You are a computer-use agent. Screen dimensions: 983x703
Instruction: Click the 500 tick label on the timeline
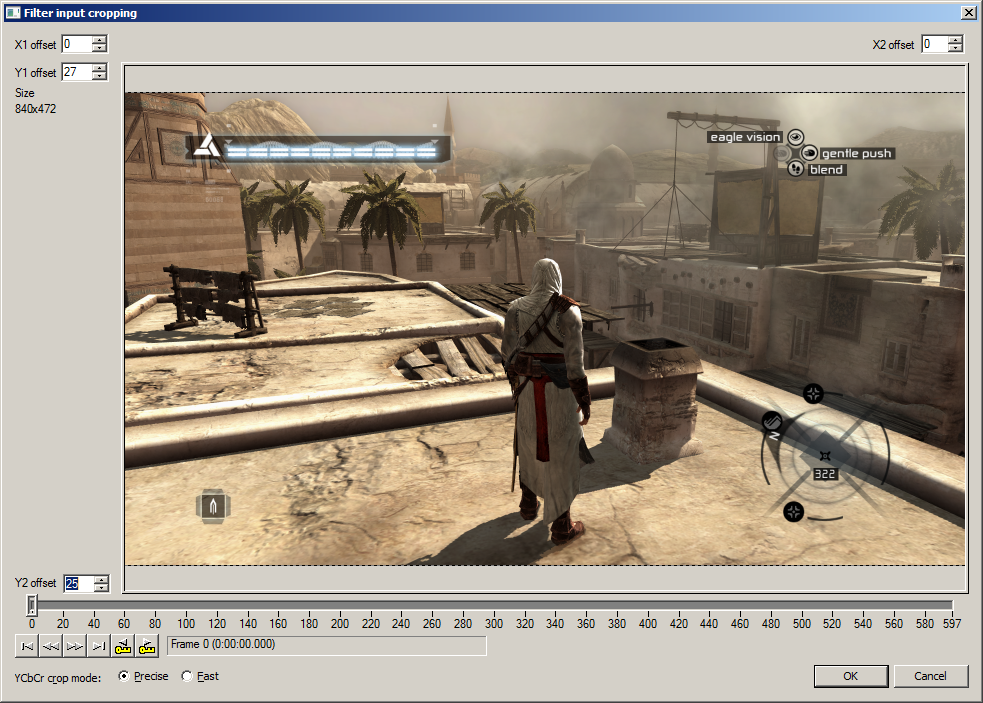pos(802,623)
